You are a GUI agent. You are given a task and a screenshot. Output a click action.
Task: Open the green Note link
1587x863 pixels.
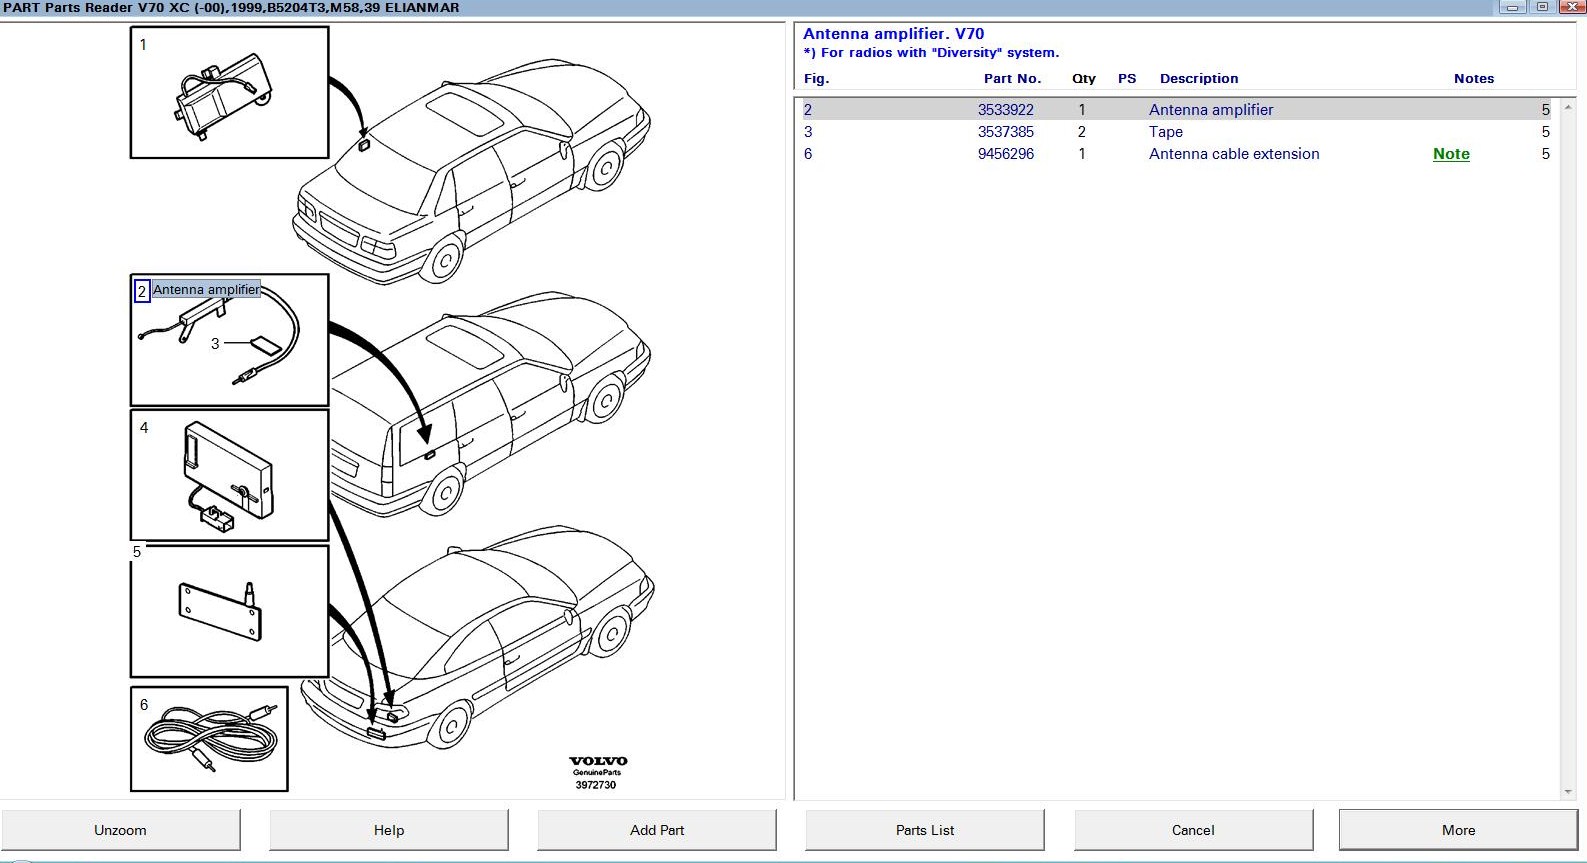coord(1450,154)
